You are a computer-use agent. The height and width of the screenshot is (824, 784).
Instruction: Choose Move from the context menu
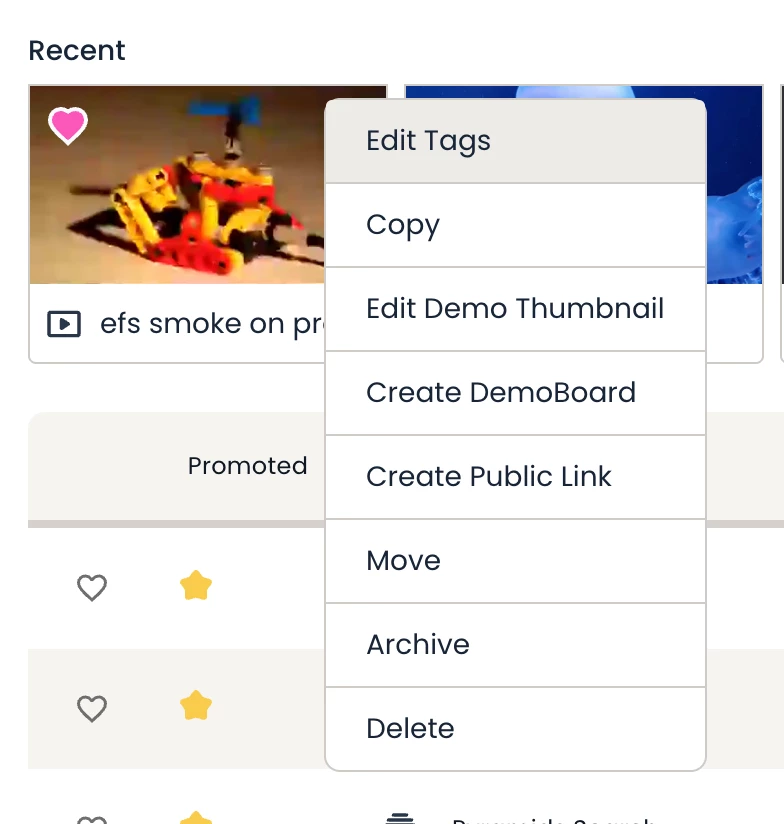[x=403, y=561]
